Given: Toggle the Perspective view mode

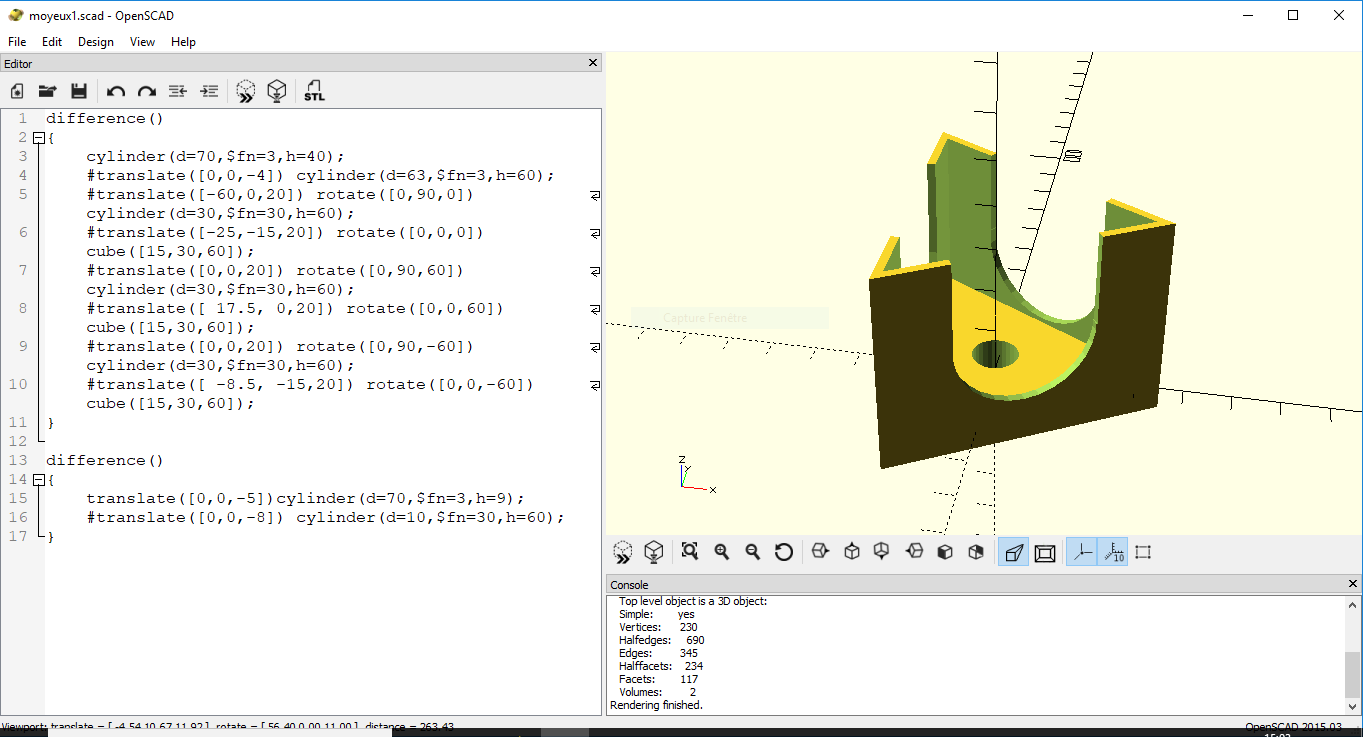Looking at the screenshot, I should pos(1013,552).
